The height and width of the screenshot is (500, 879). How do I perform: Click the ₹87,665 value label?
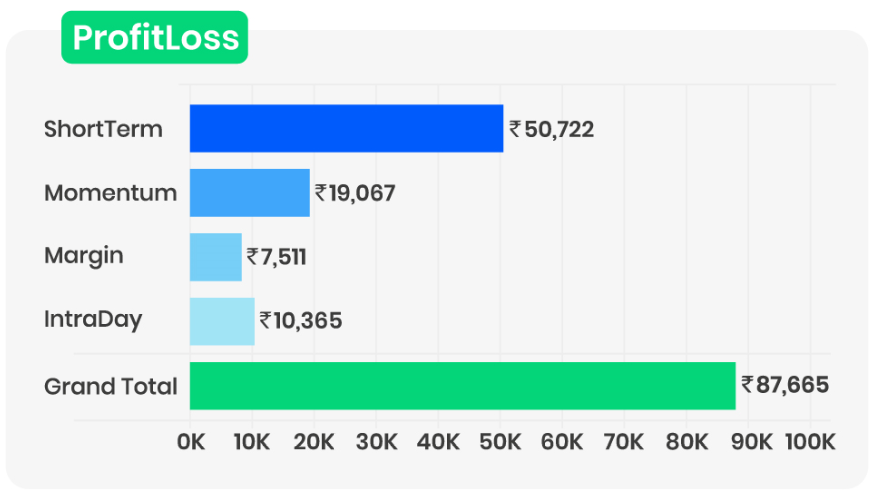785,385
